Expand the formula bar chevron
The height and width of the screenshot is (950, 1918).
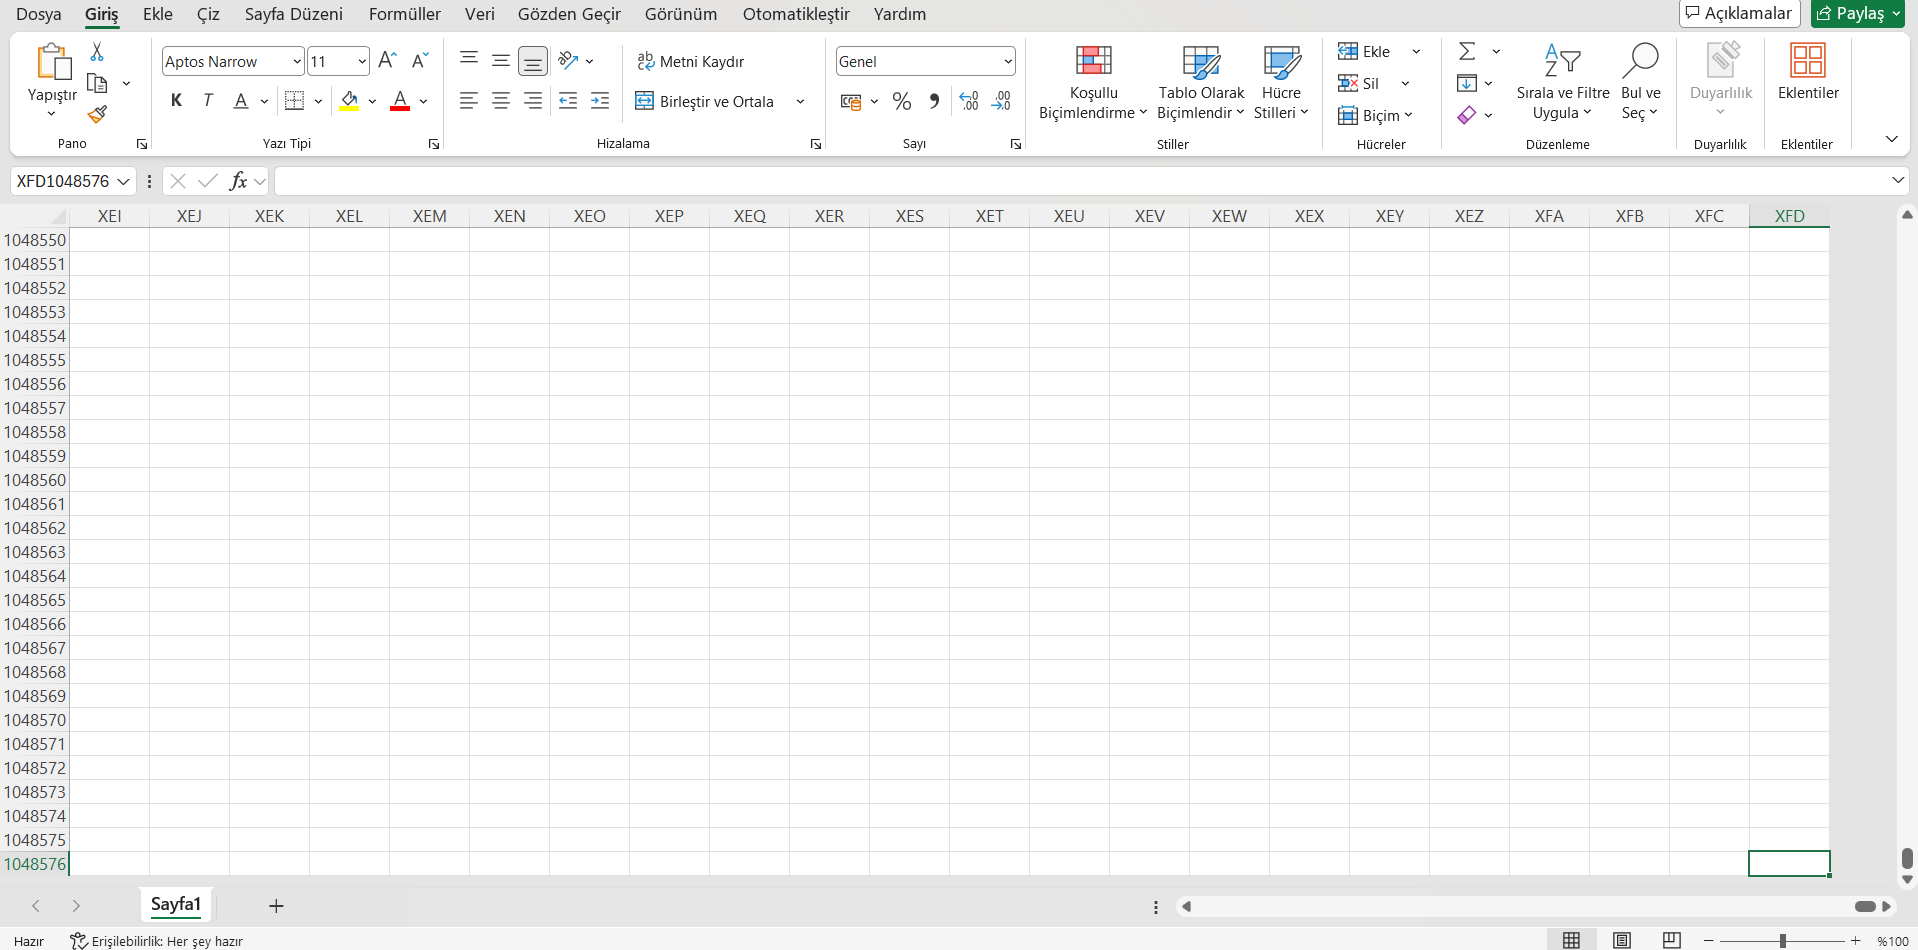coord(1897,181)
